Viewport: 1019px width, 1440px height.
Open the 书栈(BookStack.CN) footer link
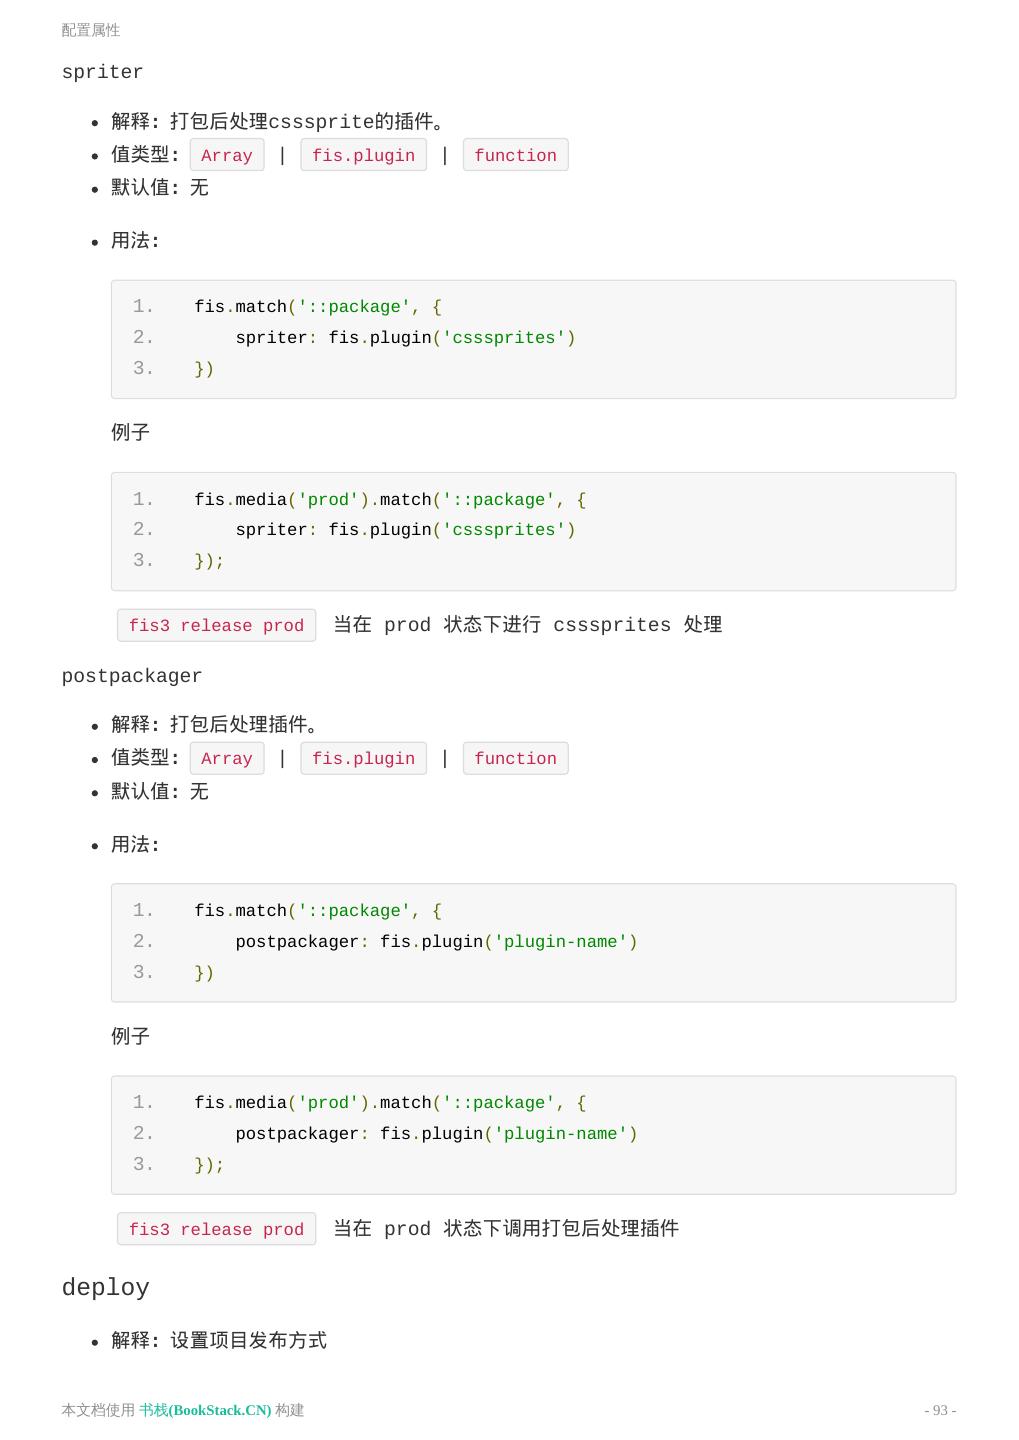pyautogui.click(x=205, y=1410)
